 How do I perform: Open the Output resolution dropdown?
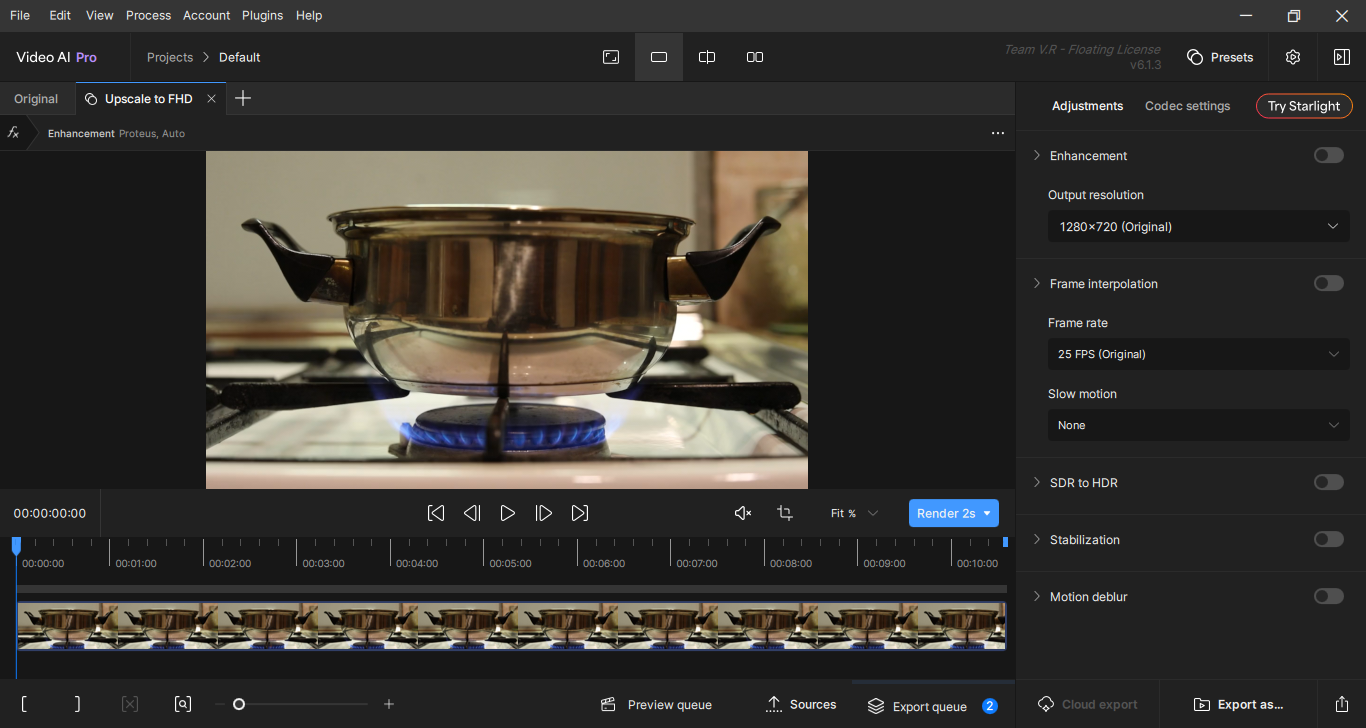click(1198, 226)
